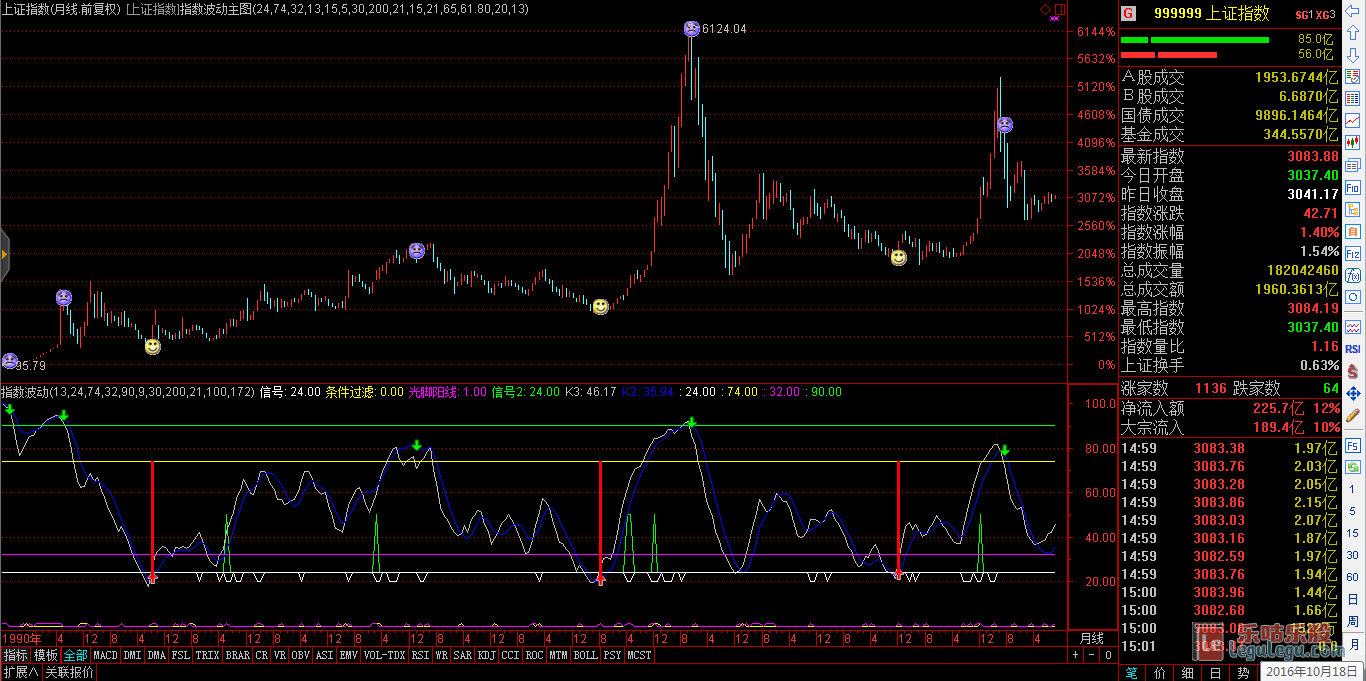The width and height of the screenshot is (1366, 681).
Task: Switch to 15-minute period
Action: (1352, 533)
